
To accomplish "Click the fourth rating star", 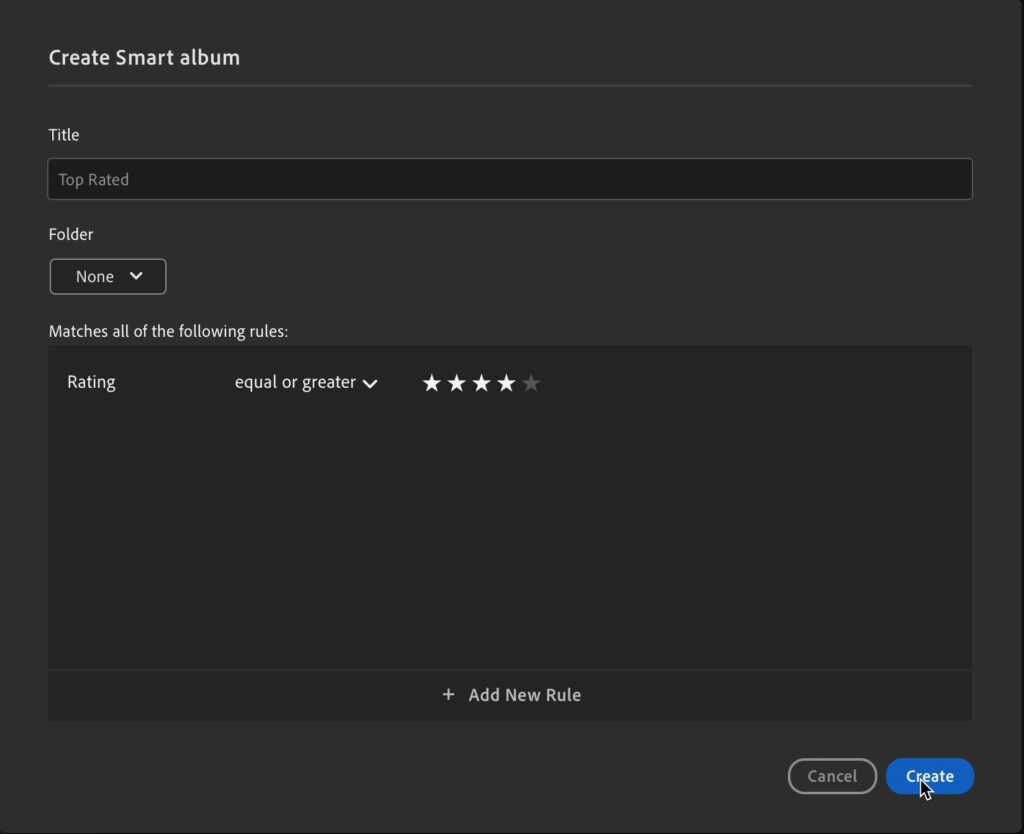I will point(507,383).
